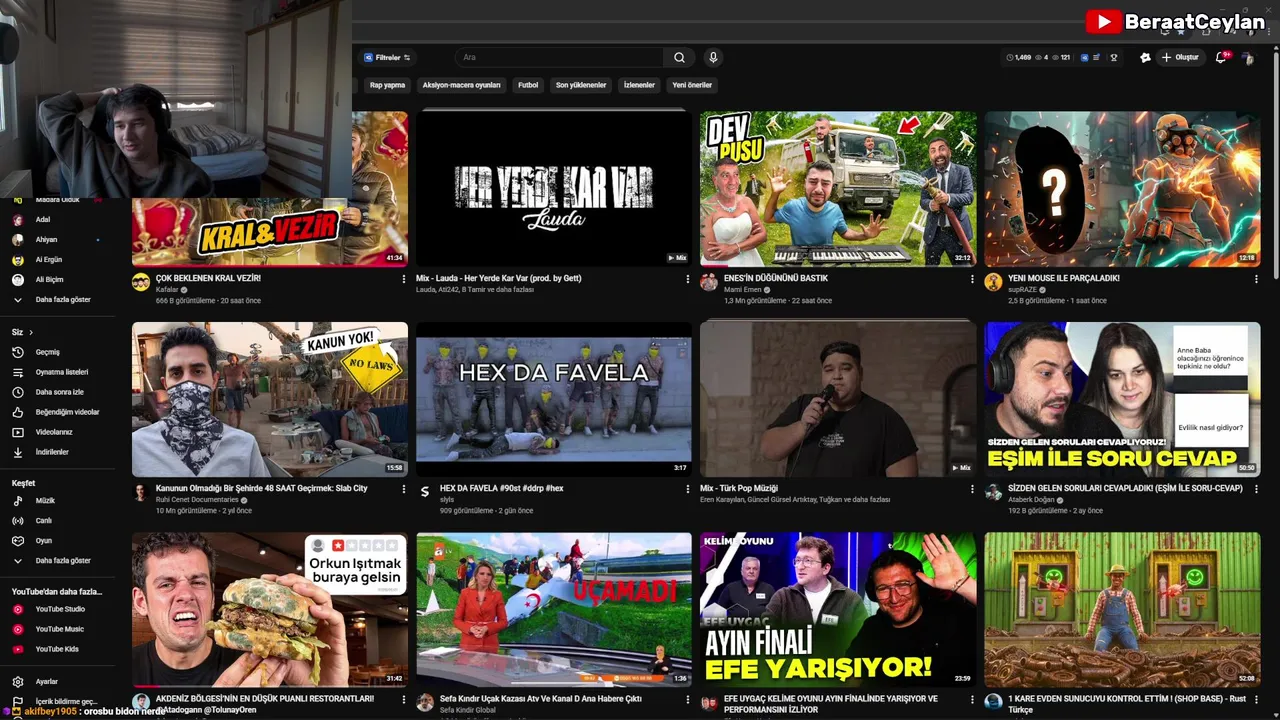Open Videolarınız in sidebar
This screenshot has width=1280, height=720.
pyautogui.click(x=54, y=432)
